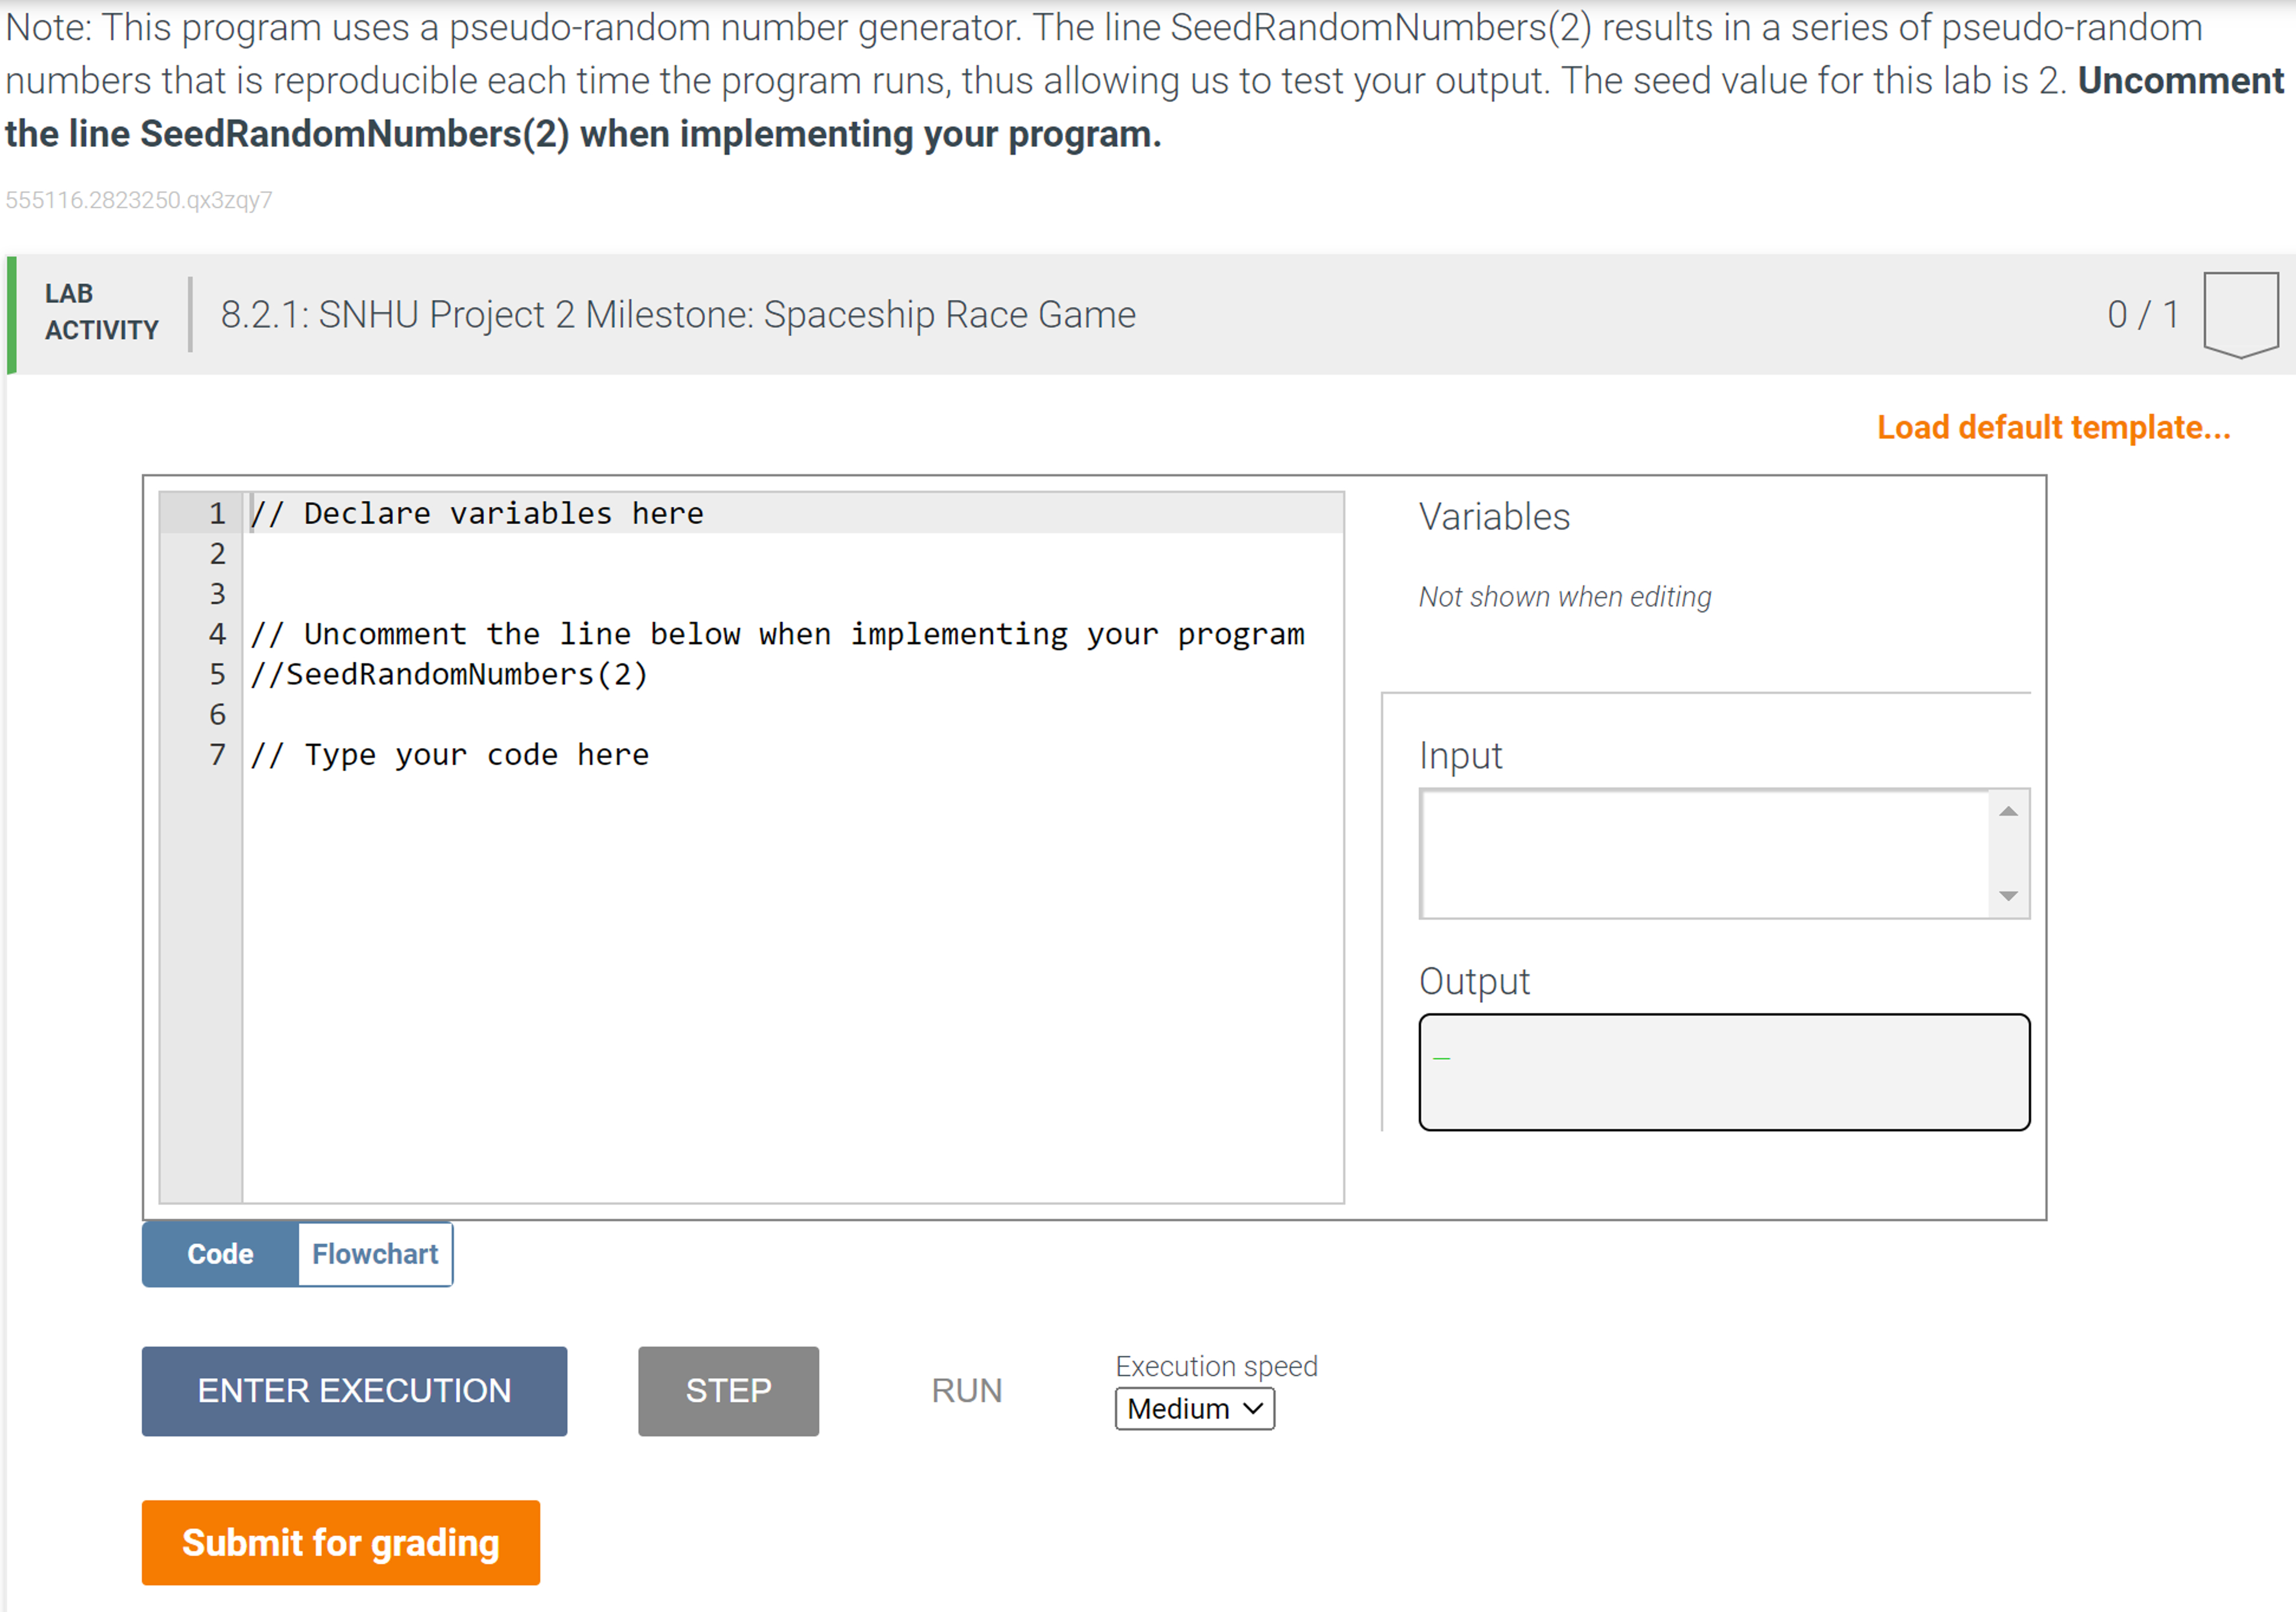The image size is (2296, 1612).
Task: Click Submit for grading
Action: (x=340, y=1542)
